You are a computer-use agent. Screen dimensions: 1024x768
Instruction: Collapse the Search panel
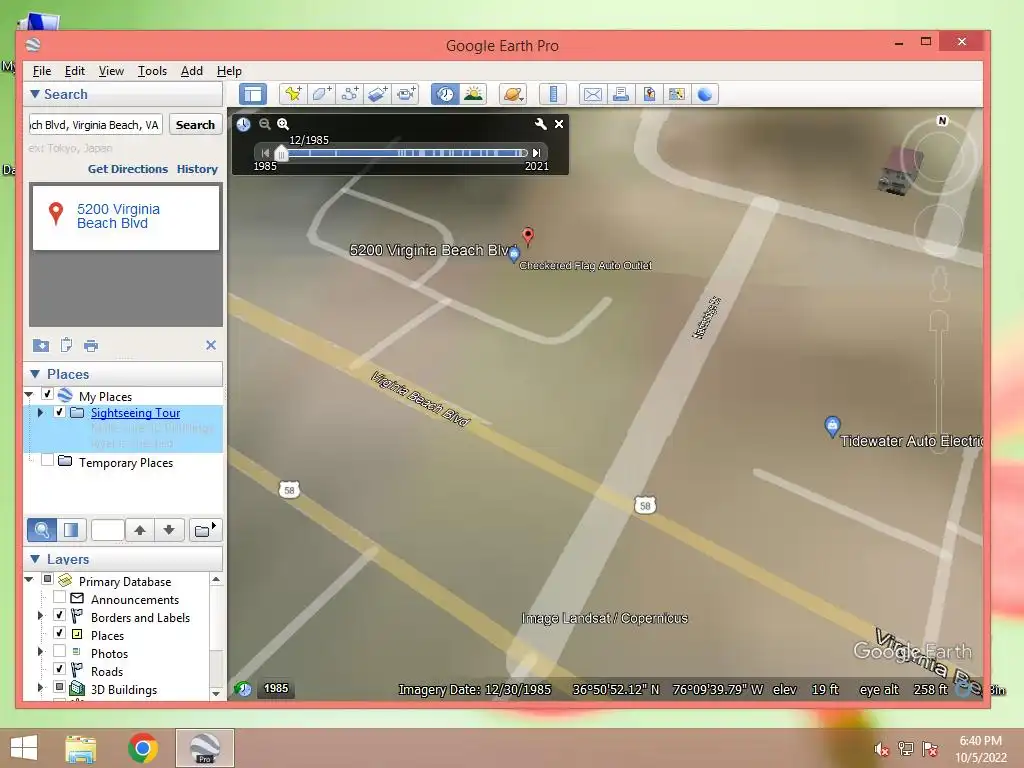tap(35, 94)
